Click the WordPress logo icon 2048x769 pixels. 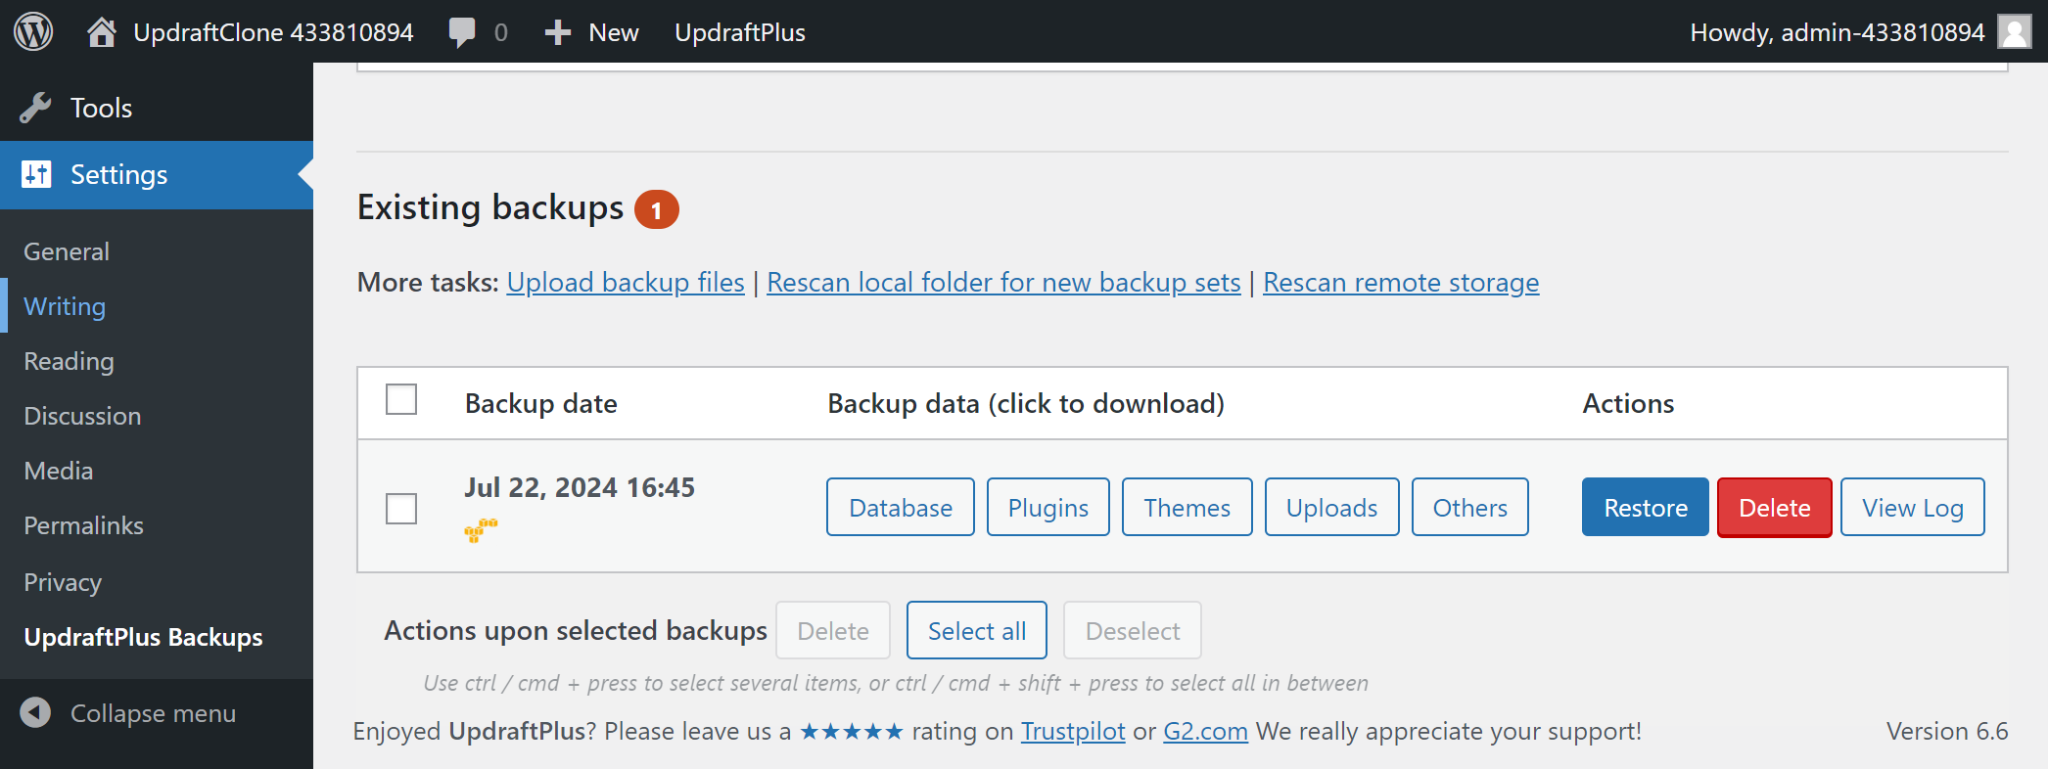coord(33,32)
